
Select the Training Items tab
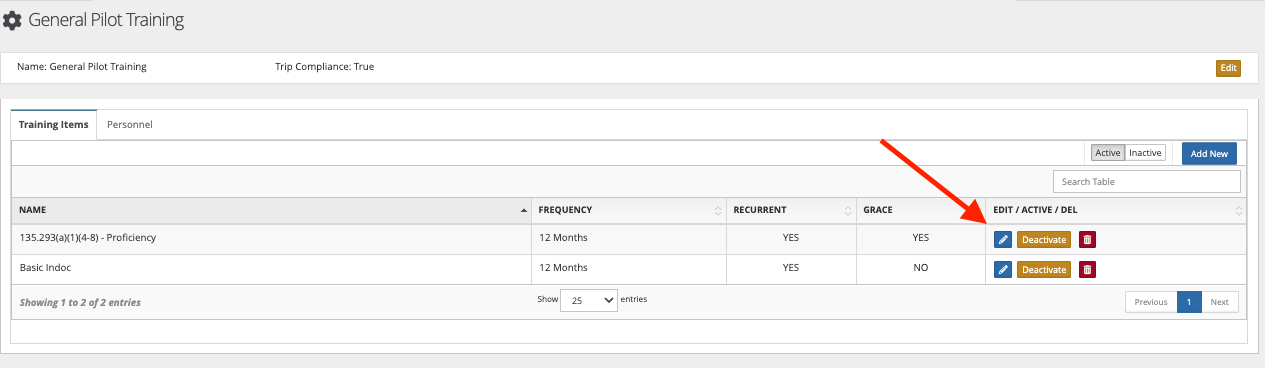point(54,125)
